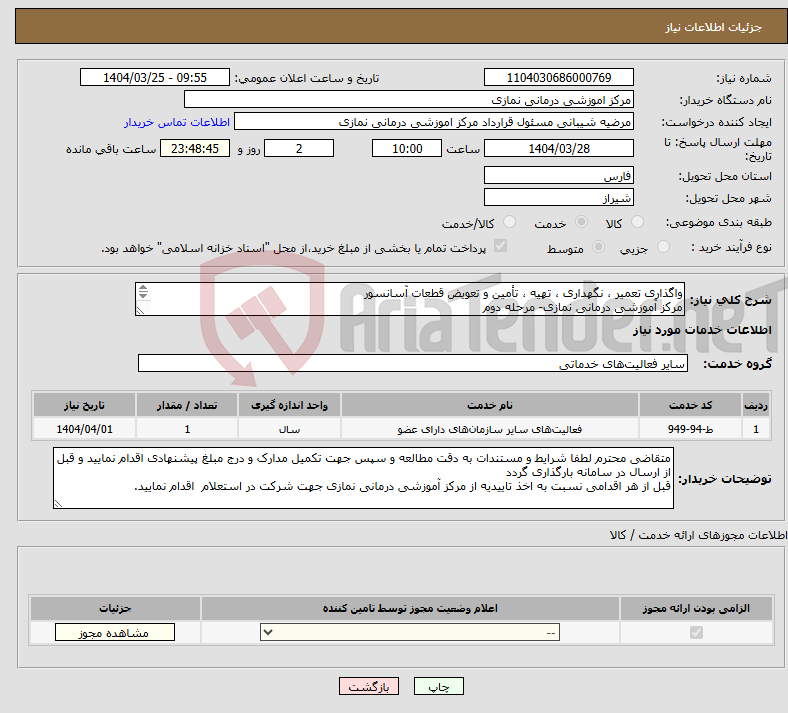Click the deadline time field 10:00
Screen dimensions: 788x713
[407, 148]
